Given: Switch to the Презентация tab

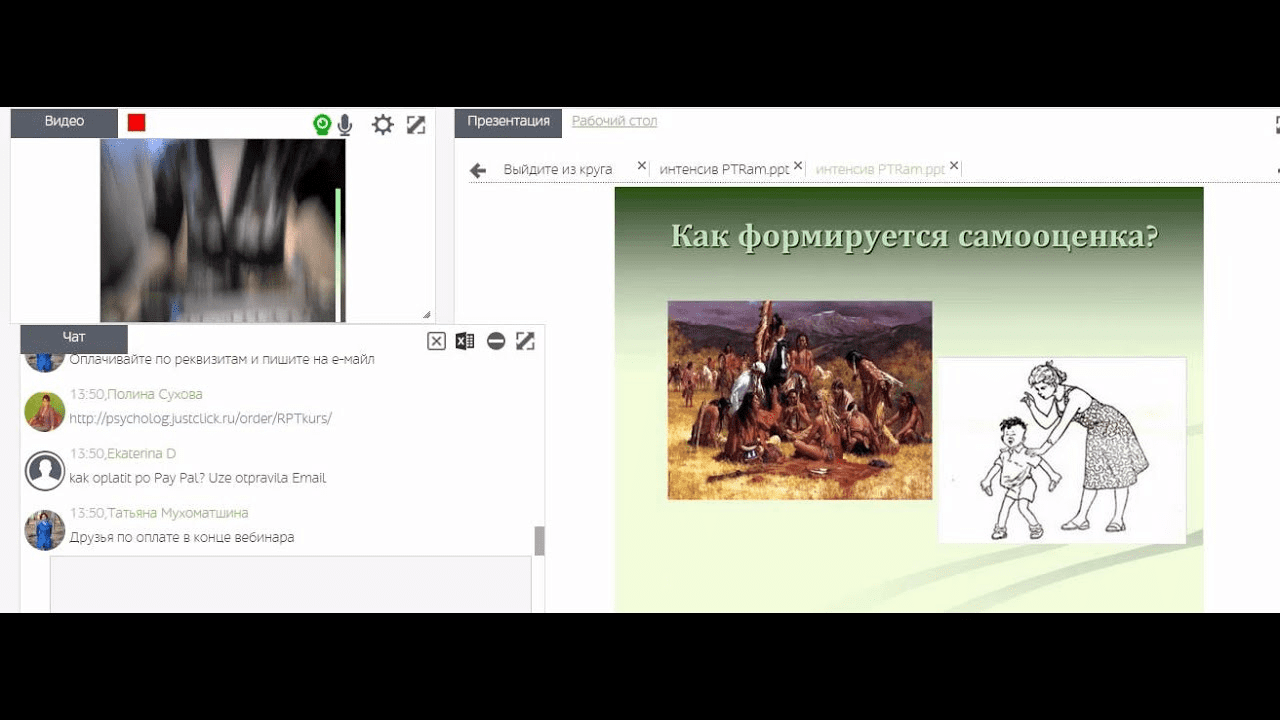Looking at the screenshot, I should pyautogui.click(x=508, y=122).
